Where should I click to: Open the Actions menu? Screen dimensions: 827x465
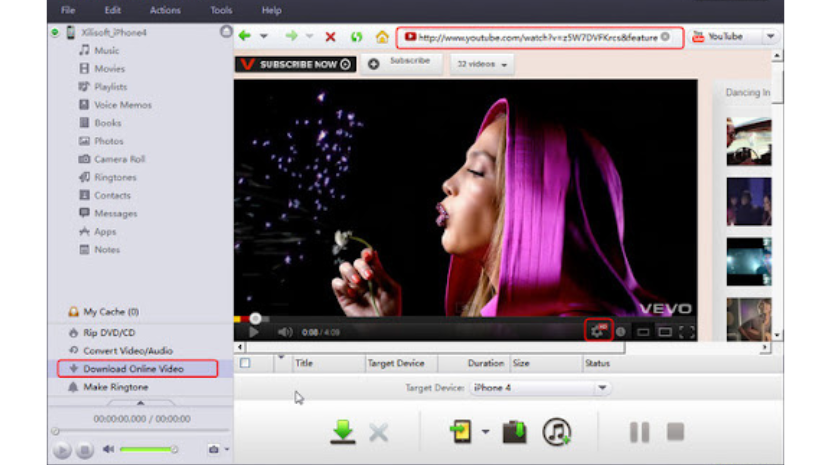[x=165, y=10]
